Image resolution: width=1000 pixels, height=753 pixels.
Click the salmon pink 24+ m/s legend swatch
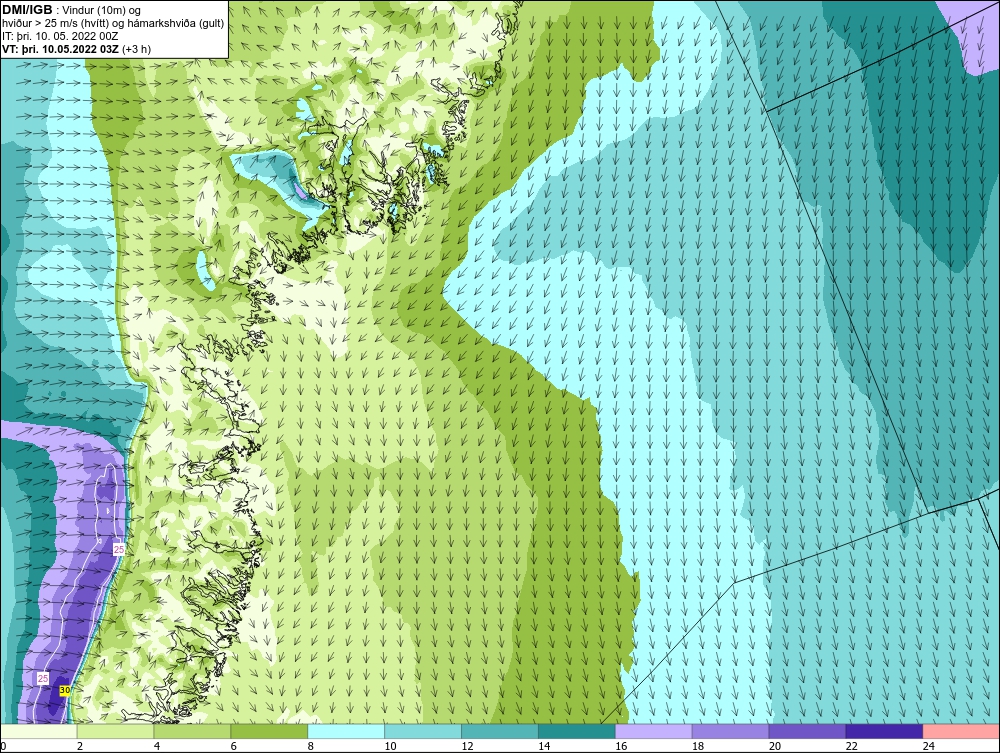click(961, 731)
